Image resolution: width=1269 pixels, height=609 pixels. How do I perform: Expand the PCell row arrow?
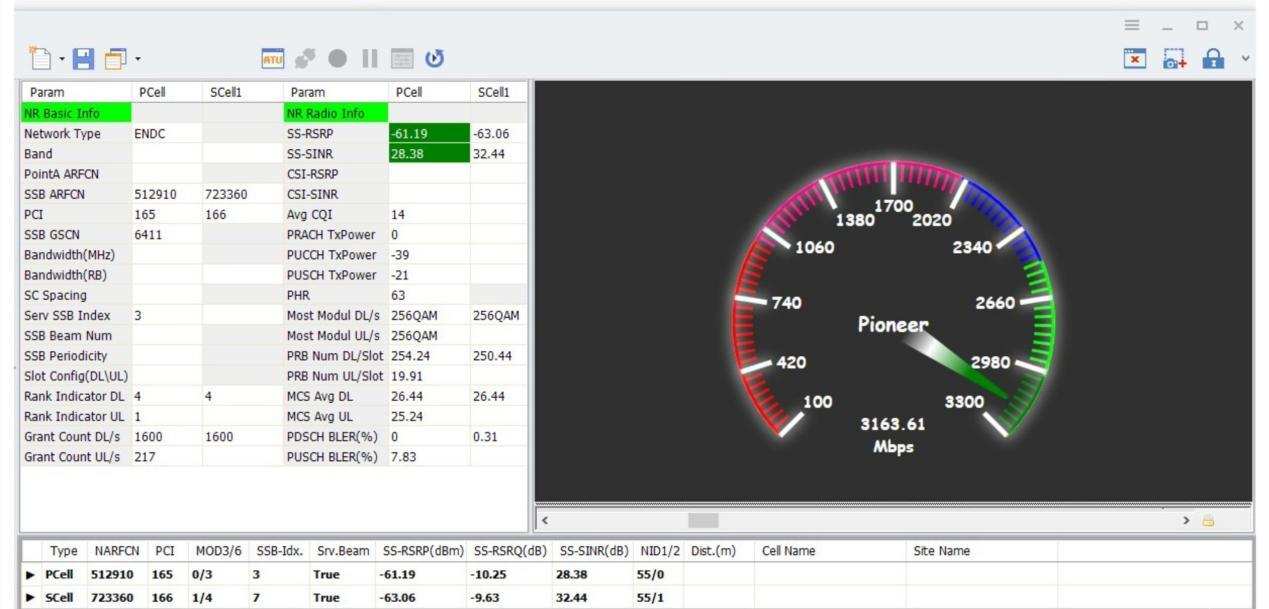point(30,575)
